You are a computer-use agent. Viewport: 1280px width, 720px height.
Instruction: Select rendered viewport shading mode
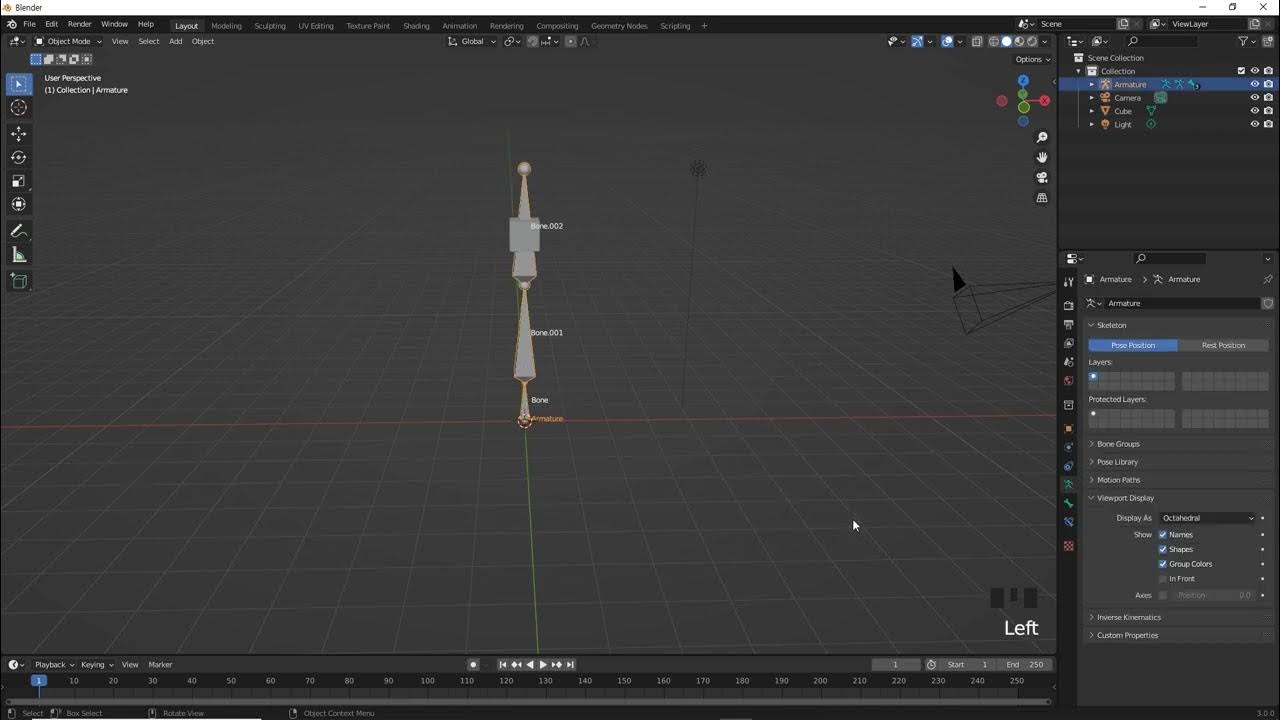(1032, 41)
